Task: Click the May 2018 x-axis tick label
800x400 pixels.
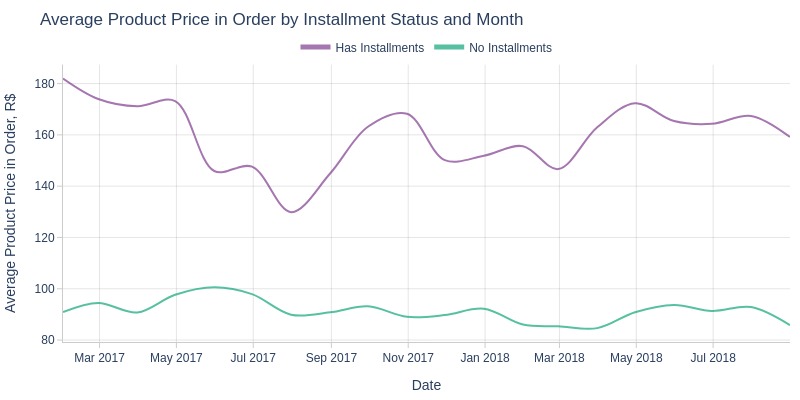Action: point(636,358)
